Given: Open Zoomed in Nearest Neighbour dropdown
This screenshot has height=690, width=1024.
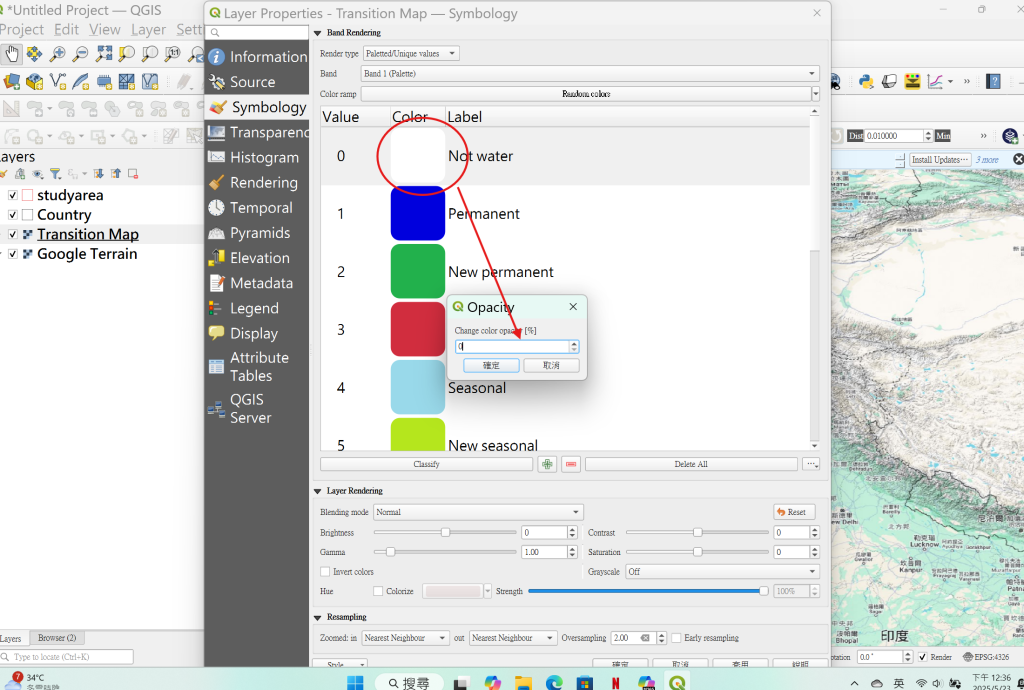Looking at the screenshot, I should 405,638.
